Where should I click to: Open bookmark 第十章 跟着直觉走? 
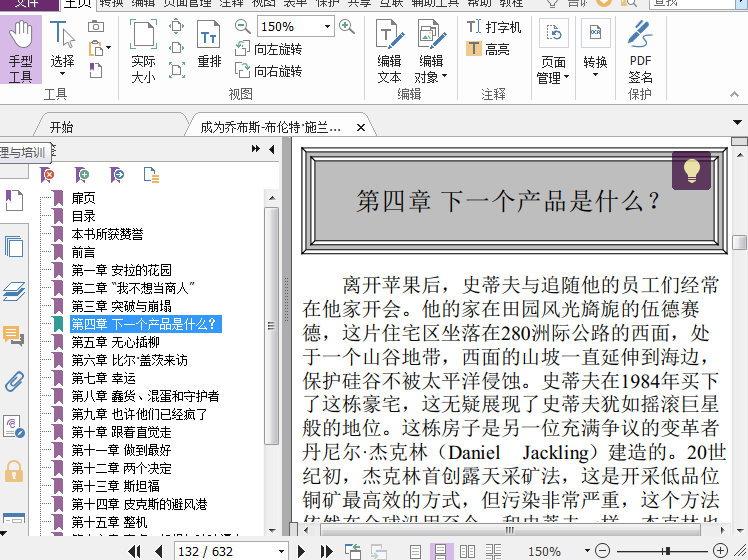(x=121, y=432)
